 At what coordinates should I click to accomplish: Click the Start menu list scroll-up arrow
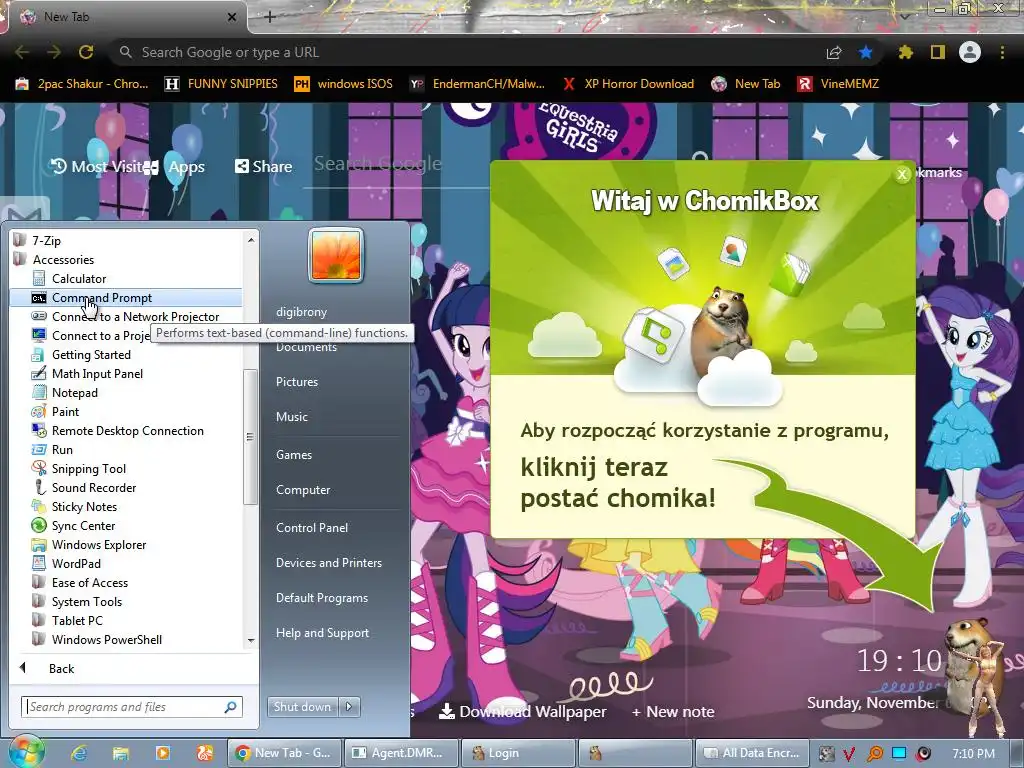click(x=251, y=240)
